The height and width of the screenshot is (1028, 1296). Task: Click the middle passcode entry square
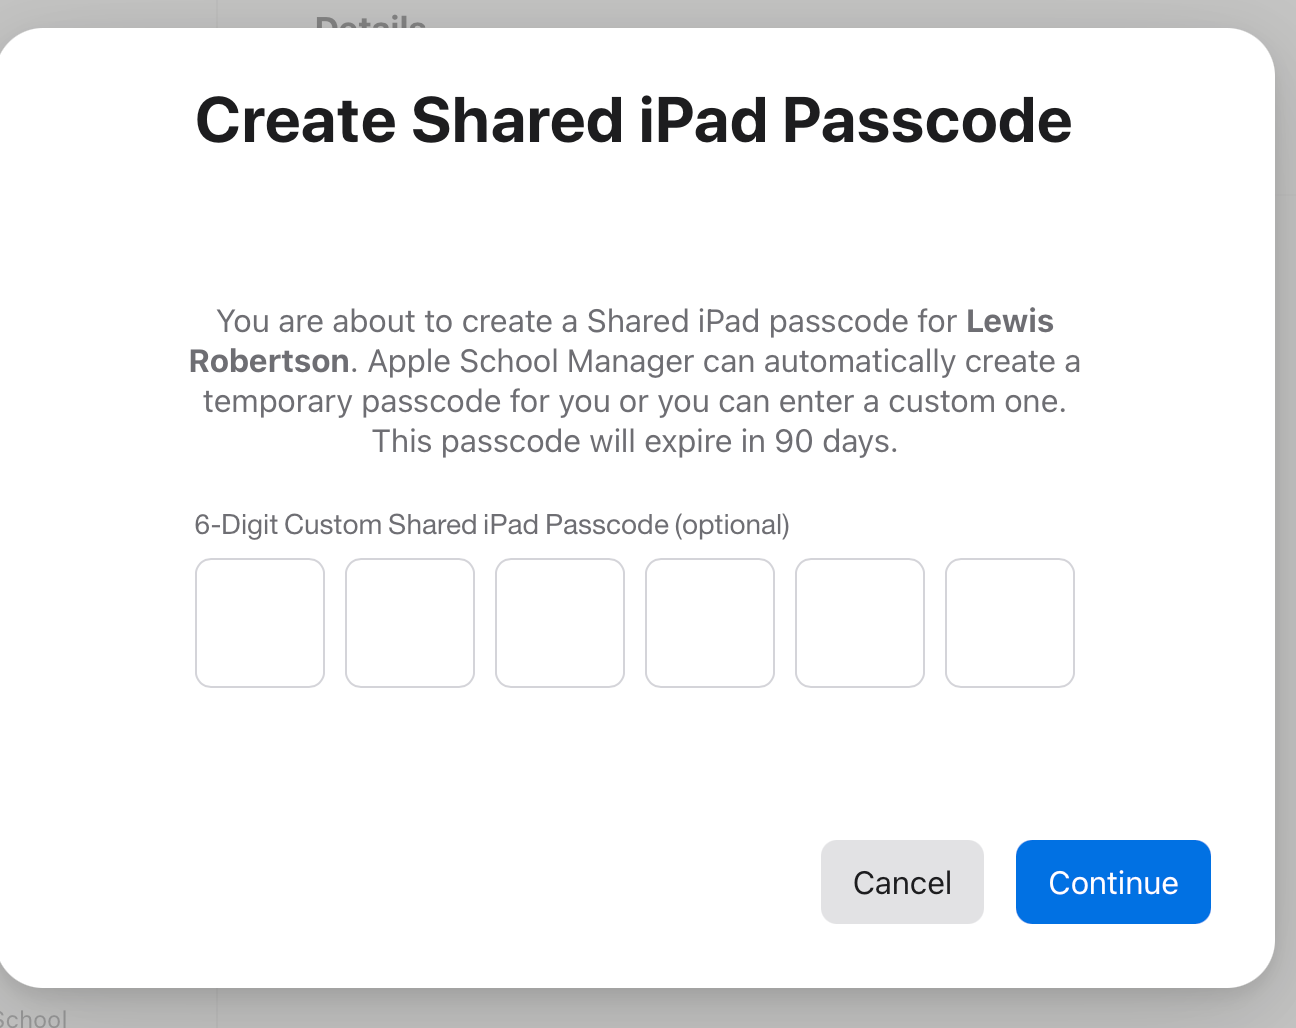pyautogui.click(x=634, y=622)
